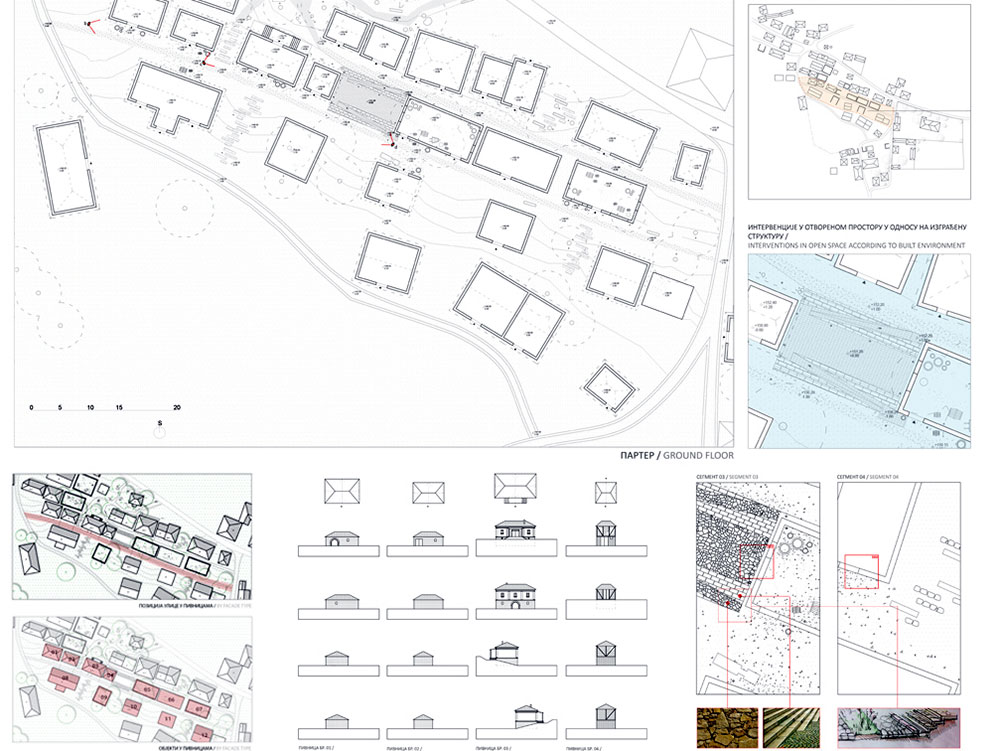The height and width of the screenshot is (751, 1000).
Task: Click cellar 01 front elevation with arched door
Action: point(342,538)
